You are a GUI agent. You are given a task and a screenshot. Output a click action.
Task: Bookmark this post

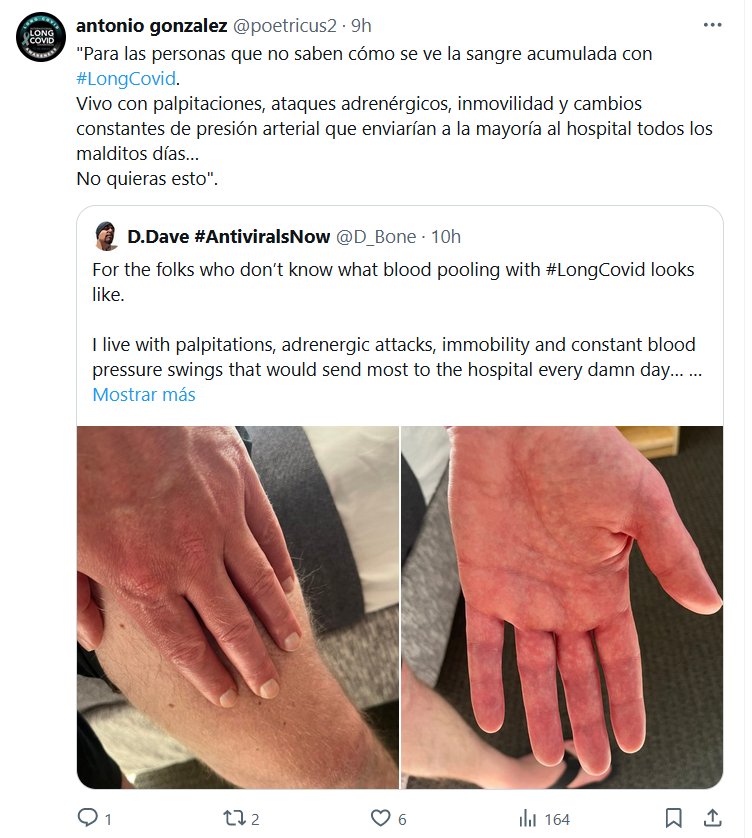[x=673, y=818]
